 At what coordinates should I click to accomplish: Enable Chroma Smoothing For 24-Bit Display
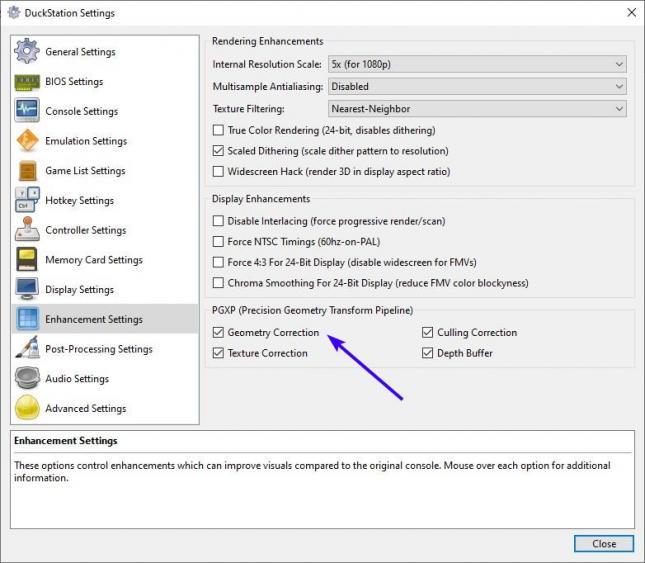tap(218, 283)
